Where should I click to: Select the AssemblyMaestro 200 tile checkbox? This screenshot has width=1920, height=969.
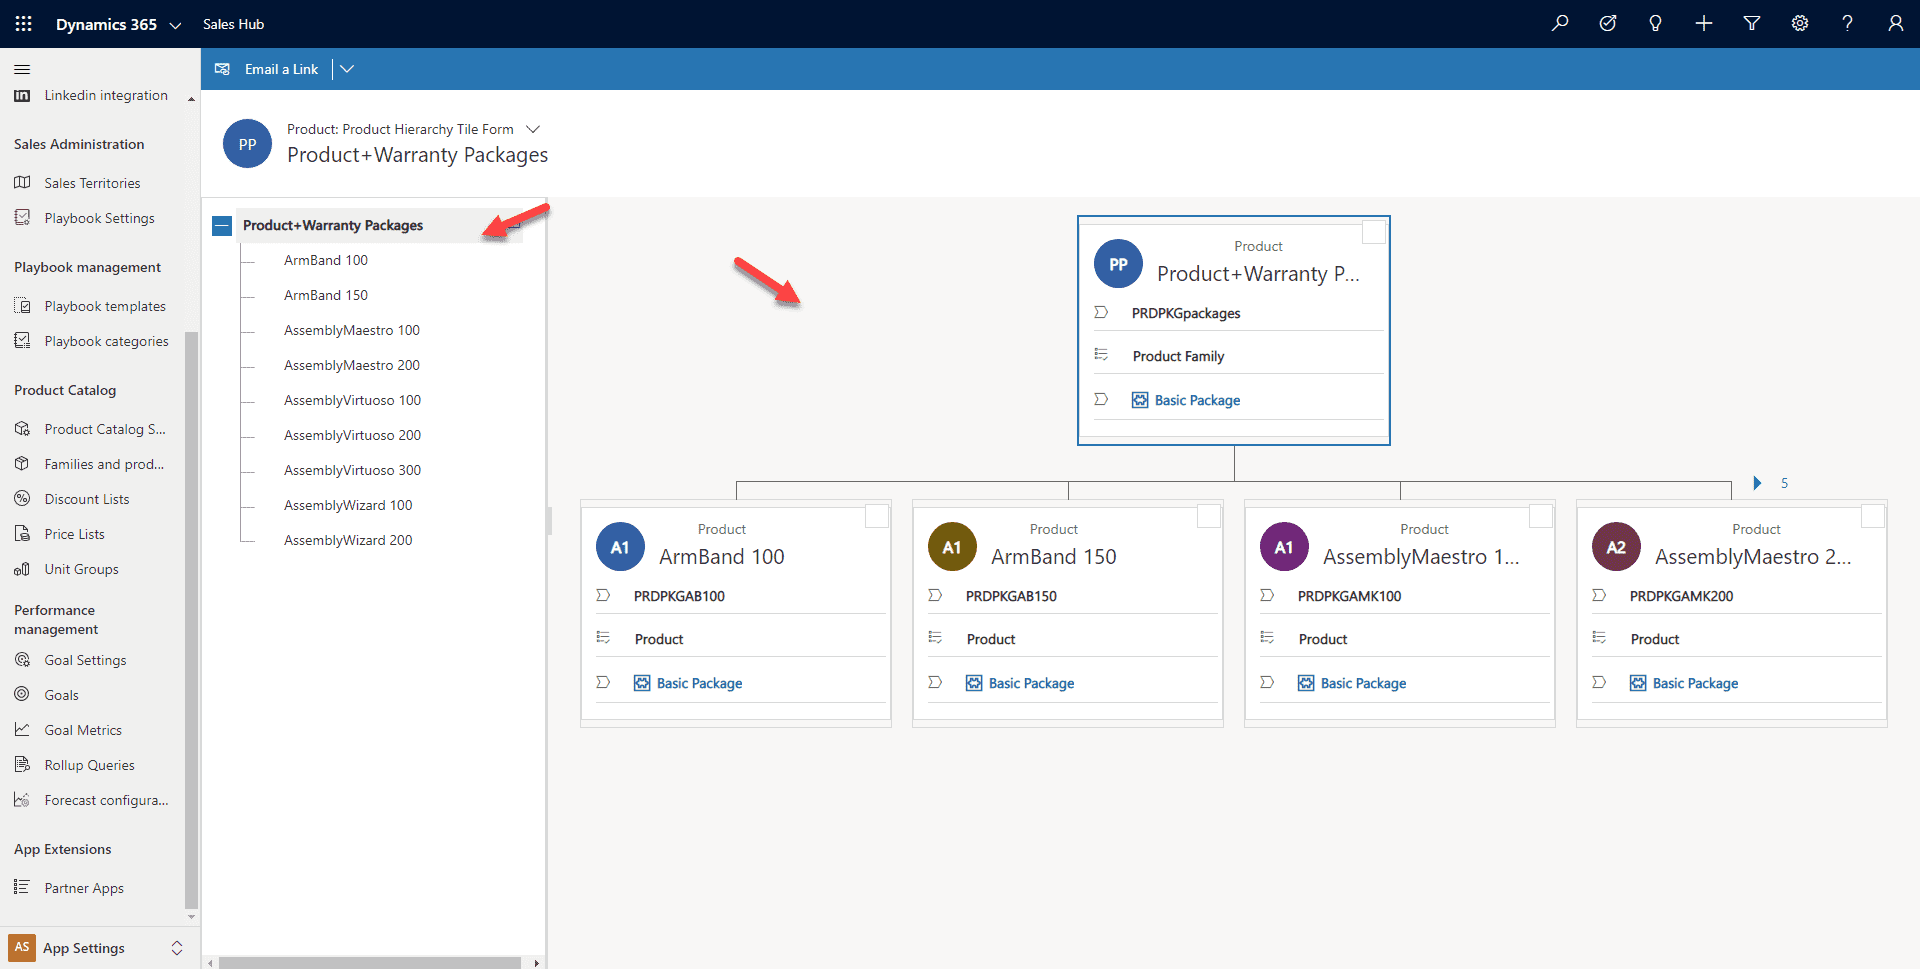tap(1873, 515)
